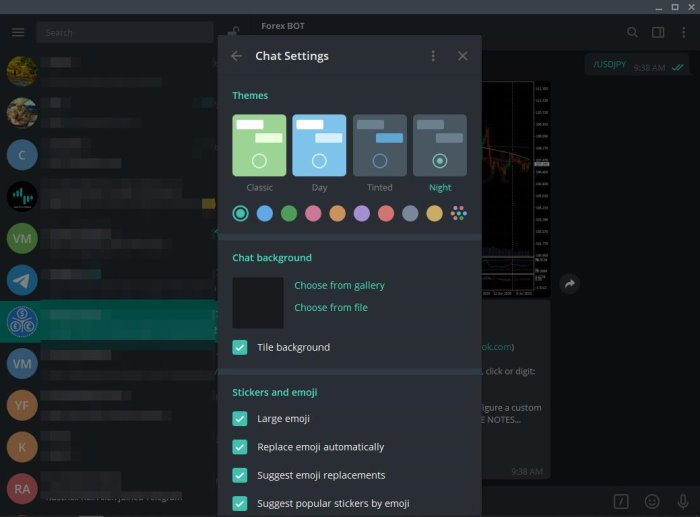Pick the gray accent color
Image resolution: width=700 pixels, height=517 pixels.
(410, 213)
